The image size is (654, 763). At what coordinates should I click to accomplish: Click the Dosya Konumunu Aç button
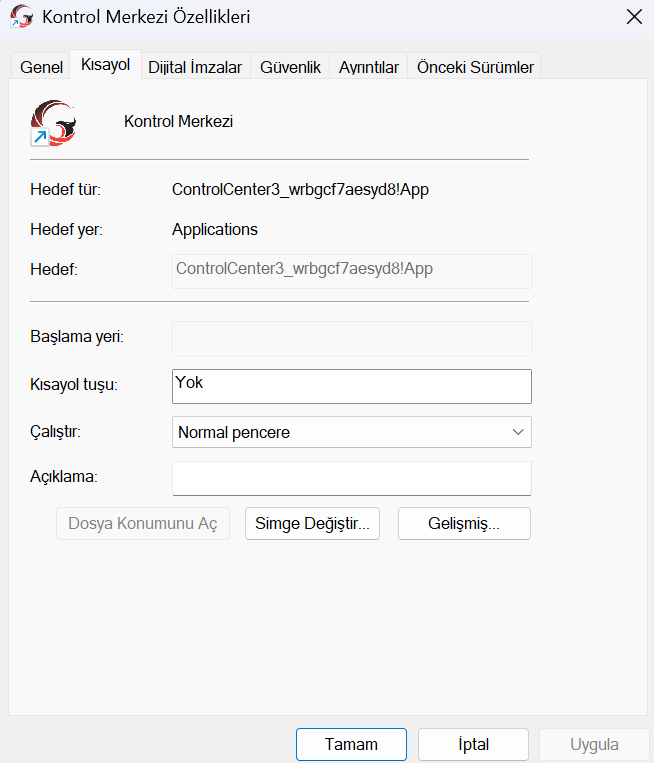point(143,524)
